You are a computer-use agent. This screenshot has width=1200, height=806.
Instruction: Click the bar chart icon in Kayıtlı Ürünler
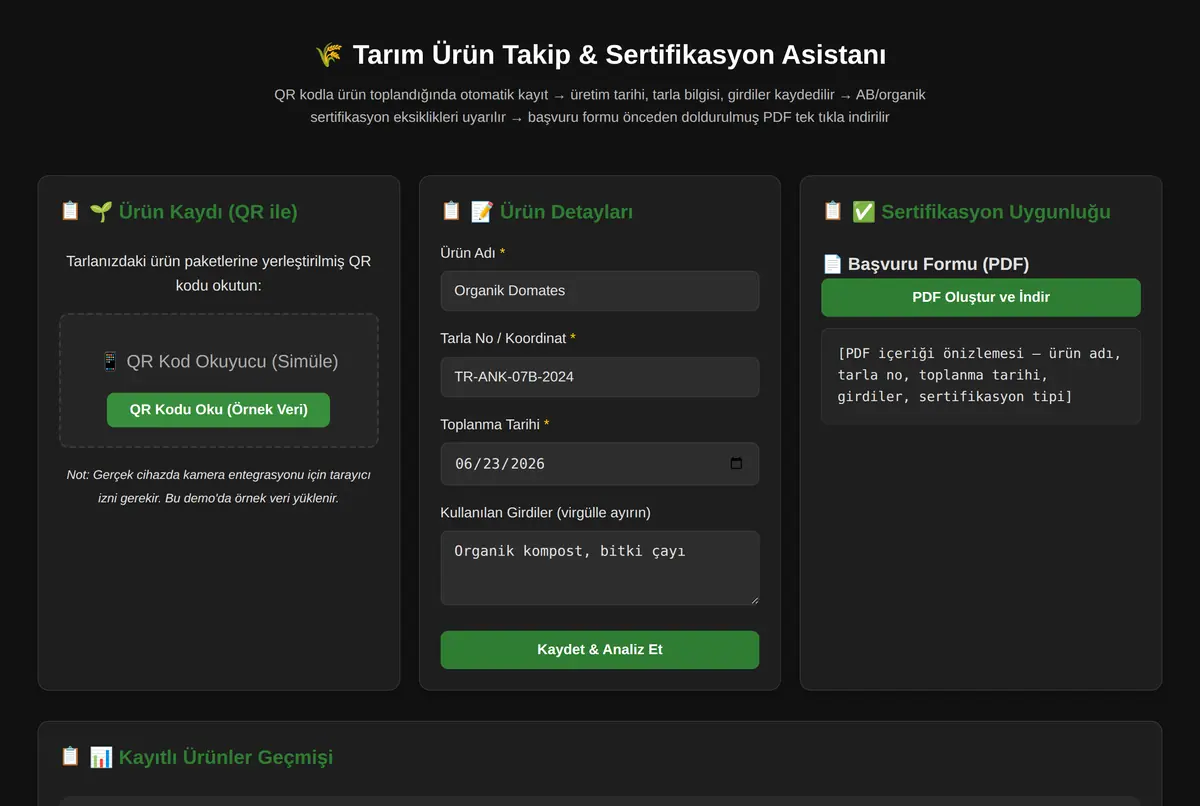pos(101,757)
